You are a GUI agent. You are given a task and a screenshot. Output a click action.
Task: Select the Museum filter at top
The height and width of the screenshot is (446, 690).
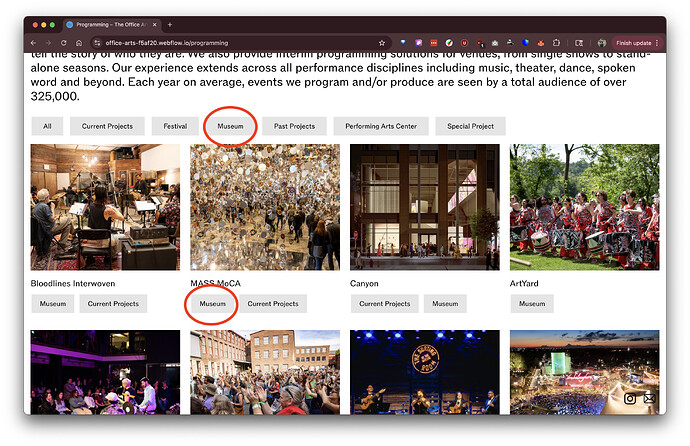click(x=230, y=126)
